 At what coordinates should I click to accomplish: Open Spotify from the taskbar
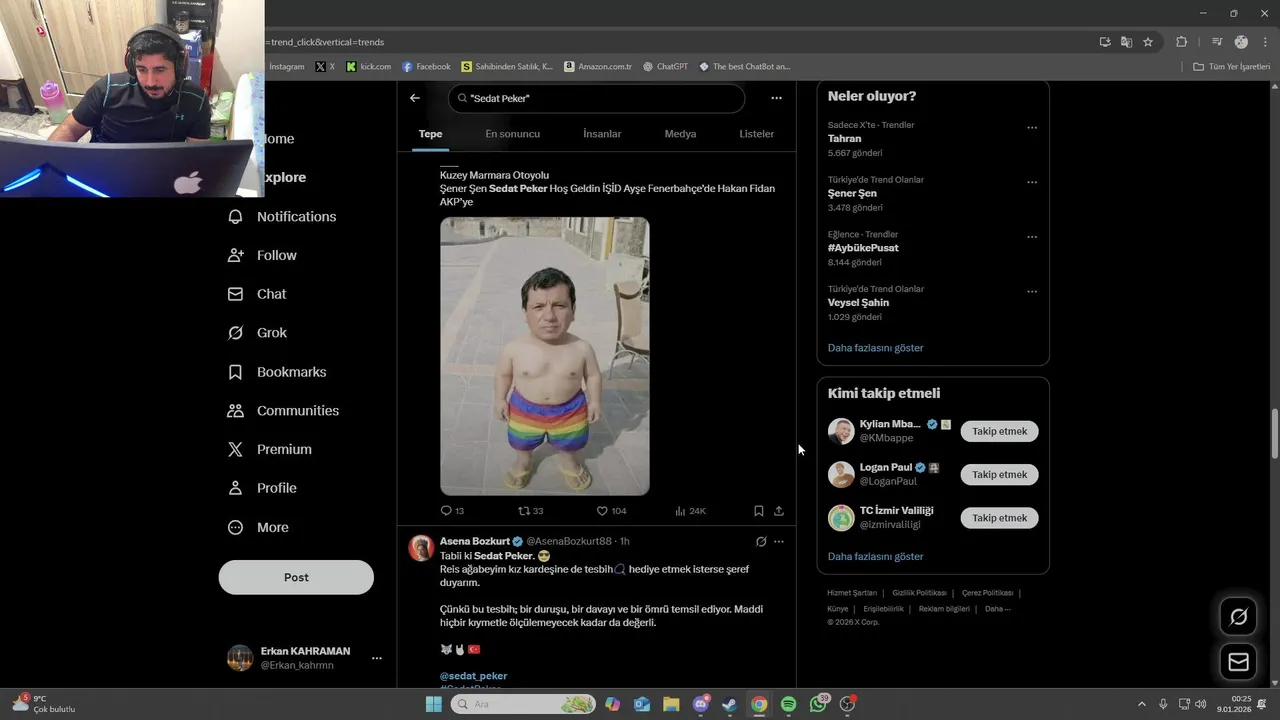click(788, 704)
